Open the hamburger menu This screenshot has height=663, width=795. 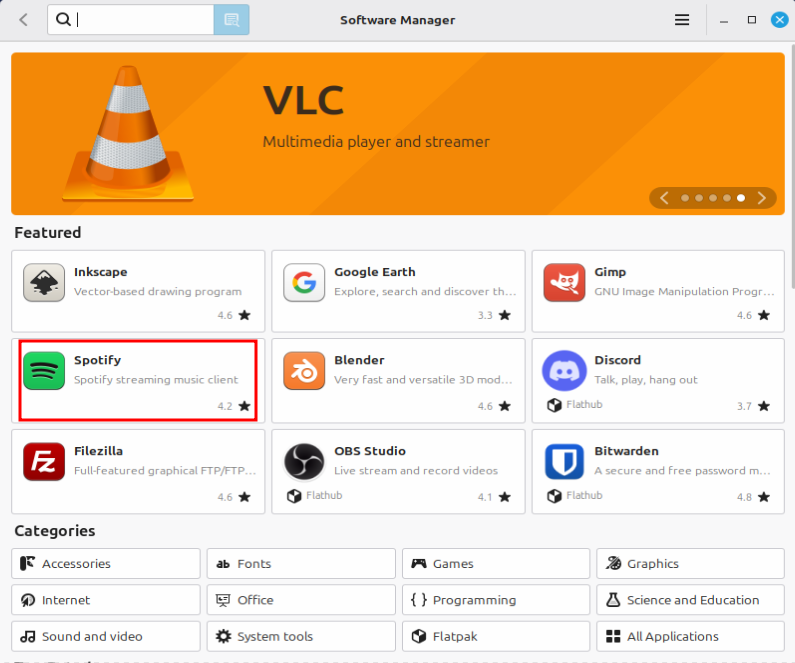tap(682, 20)
